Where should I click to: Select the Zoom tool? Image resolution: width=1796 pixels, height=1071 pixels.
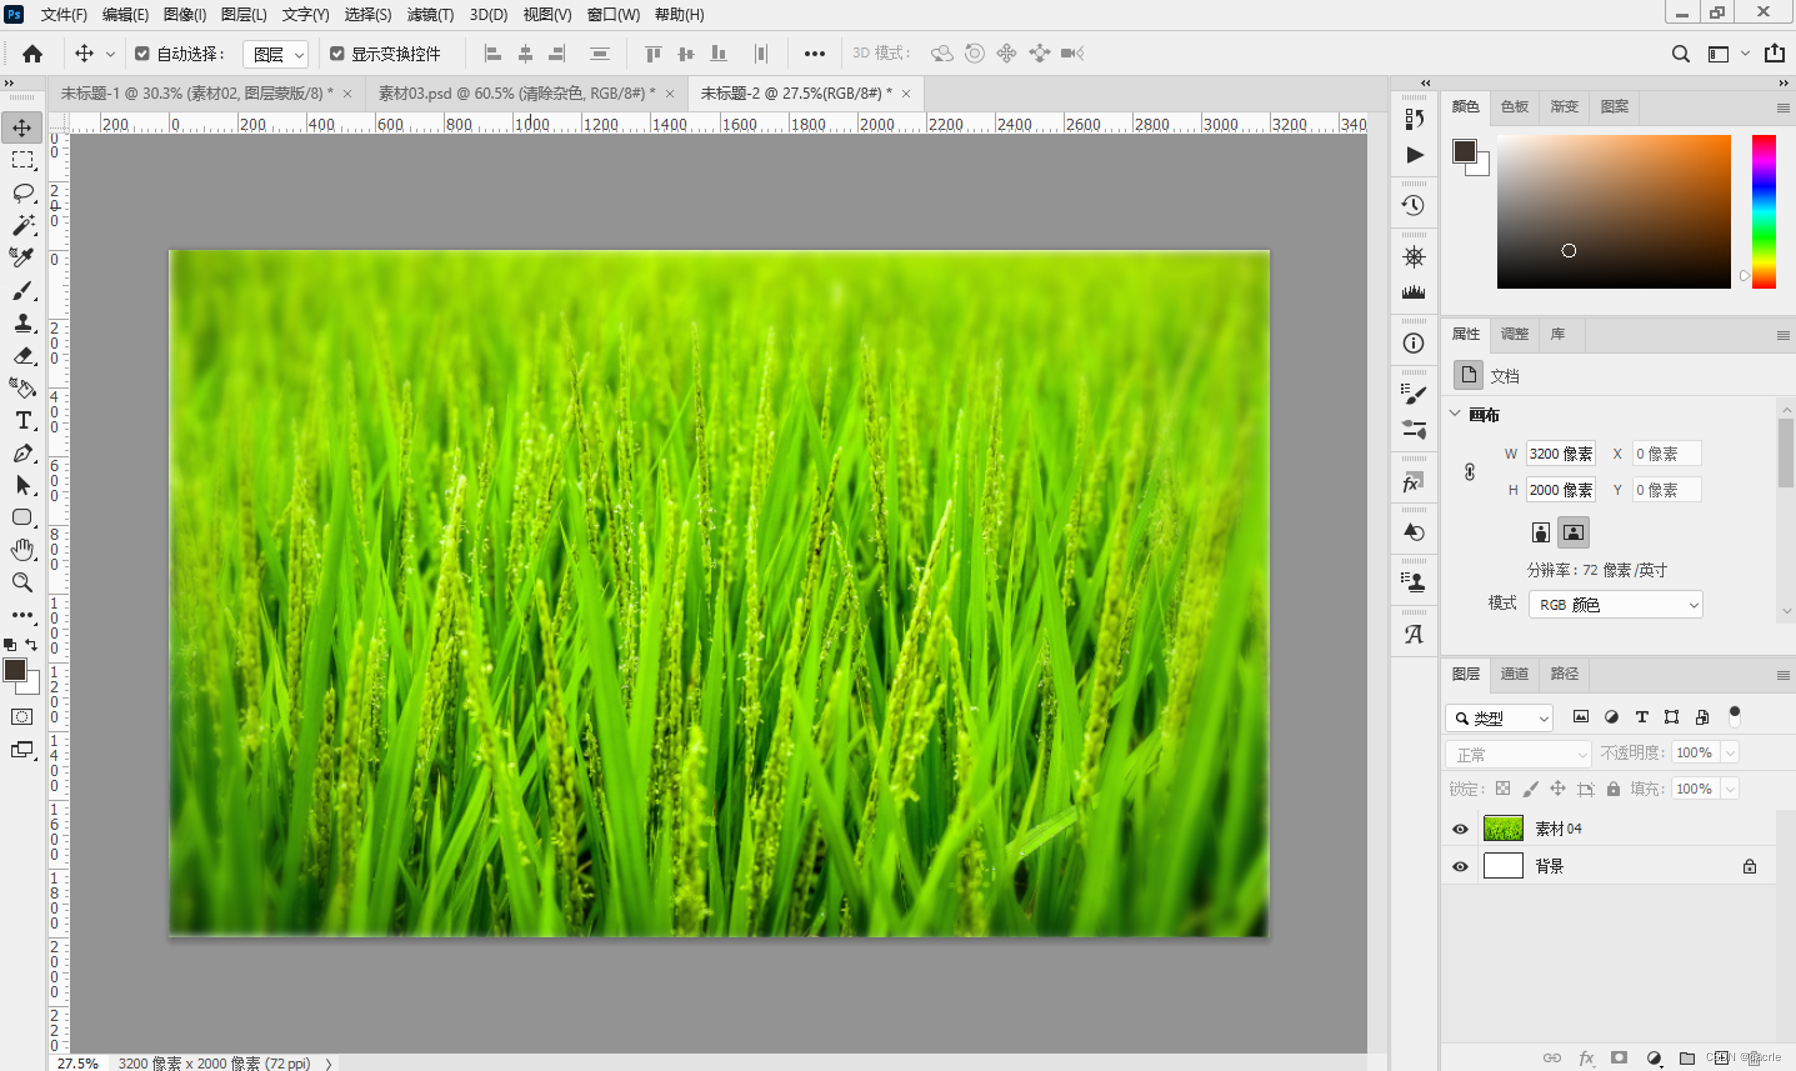point(22,582)
